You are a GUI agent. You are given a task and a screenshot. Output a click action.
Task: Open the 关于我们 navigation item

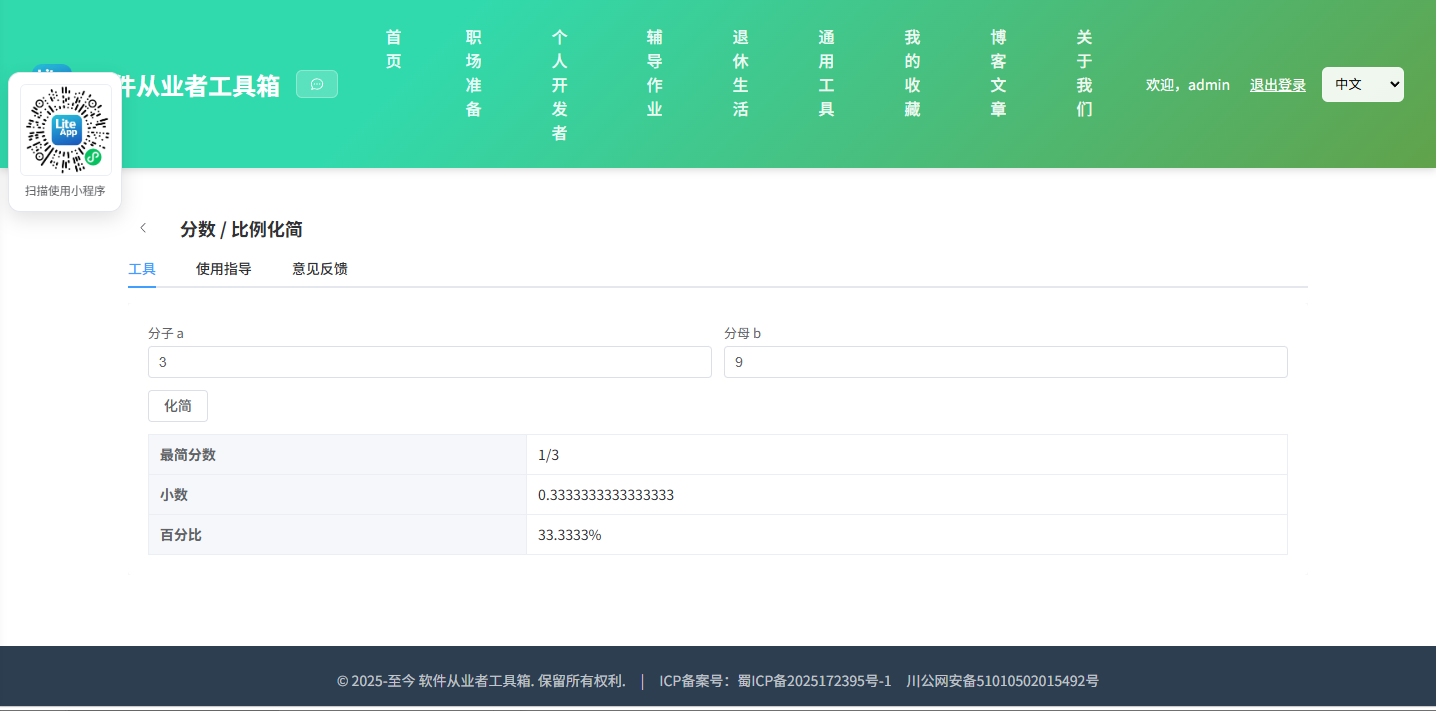pyautogui.click(x=1085, y=73)
